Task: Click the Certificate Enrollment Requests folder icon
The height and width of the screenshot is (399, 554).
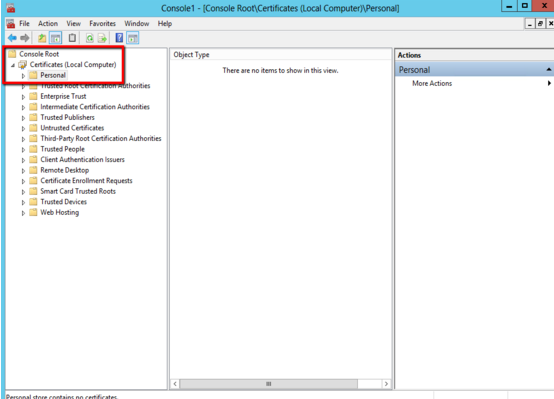Action: point(33,181)
